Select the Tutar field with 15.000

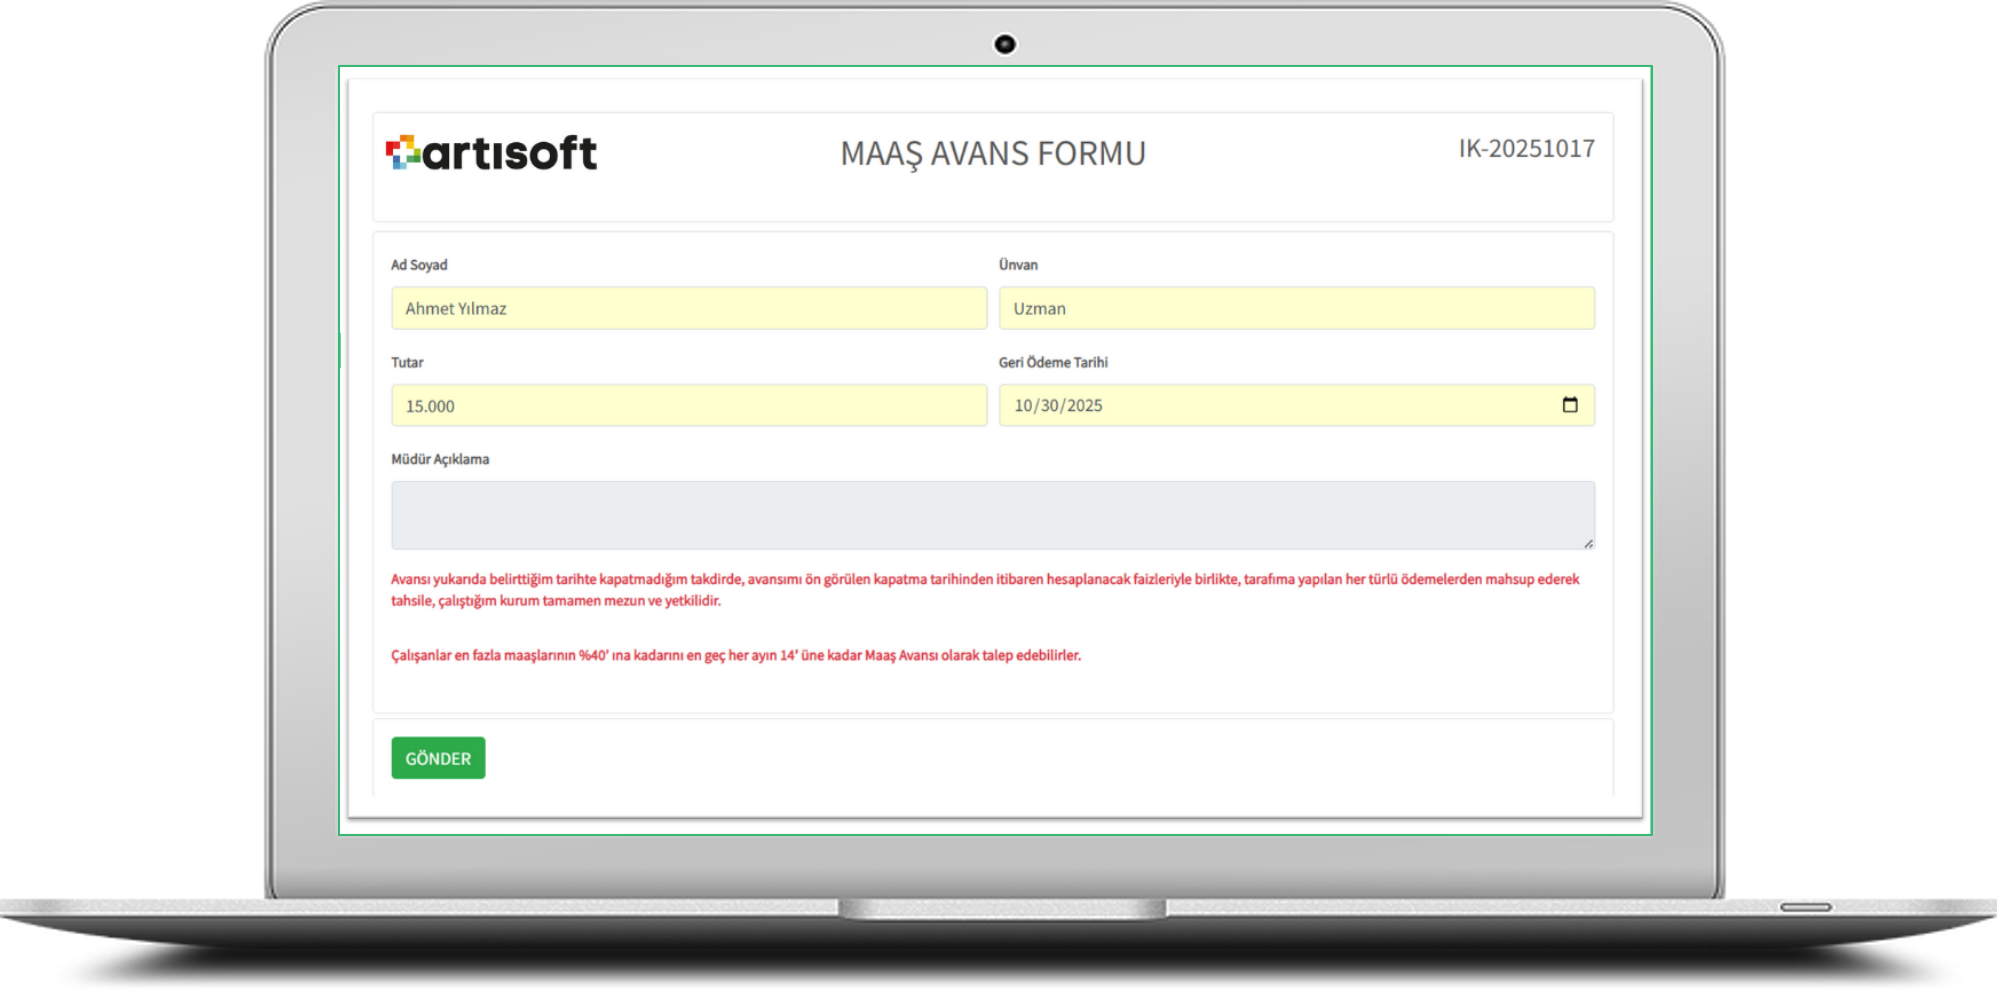point(688,406)
